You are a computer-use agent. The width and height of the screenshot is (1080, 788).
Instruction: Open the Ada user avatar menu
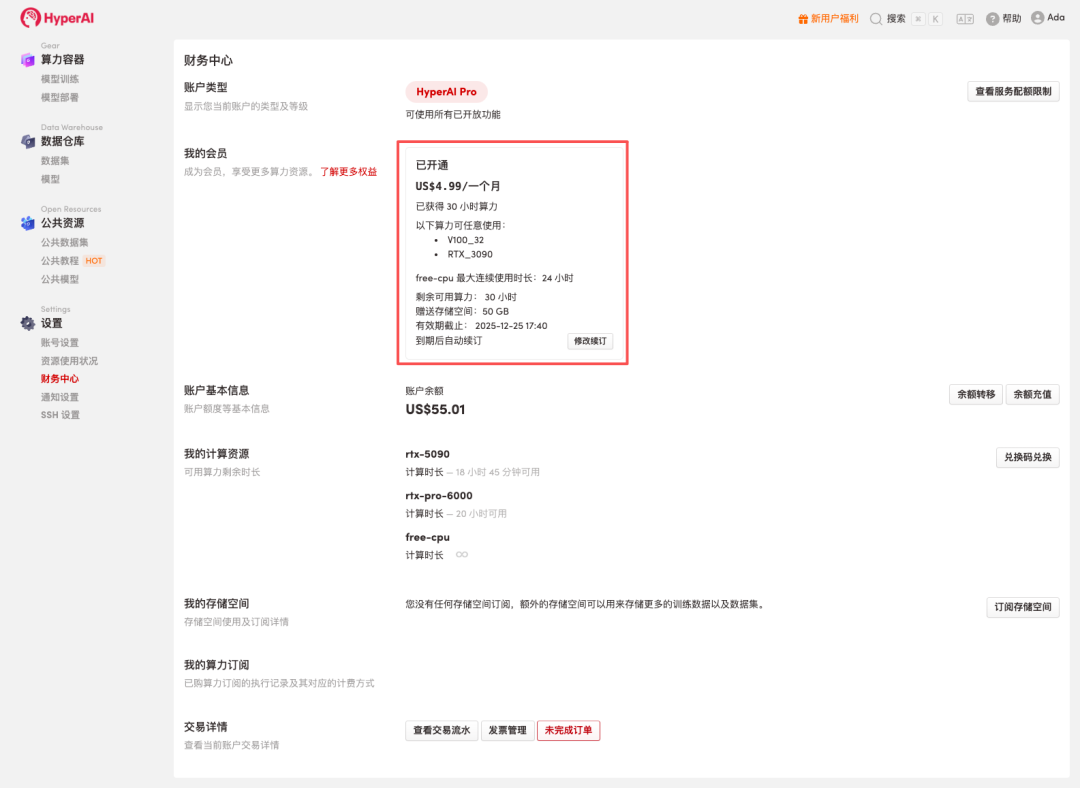(1038, 18)
